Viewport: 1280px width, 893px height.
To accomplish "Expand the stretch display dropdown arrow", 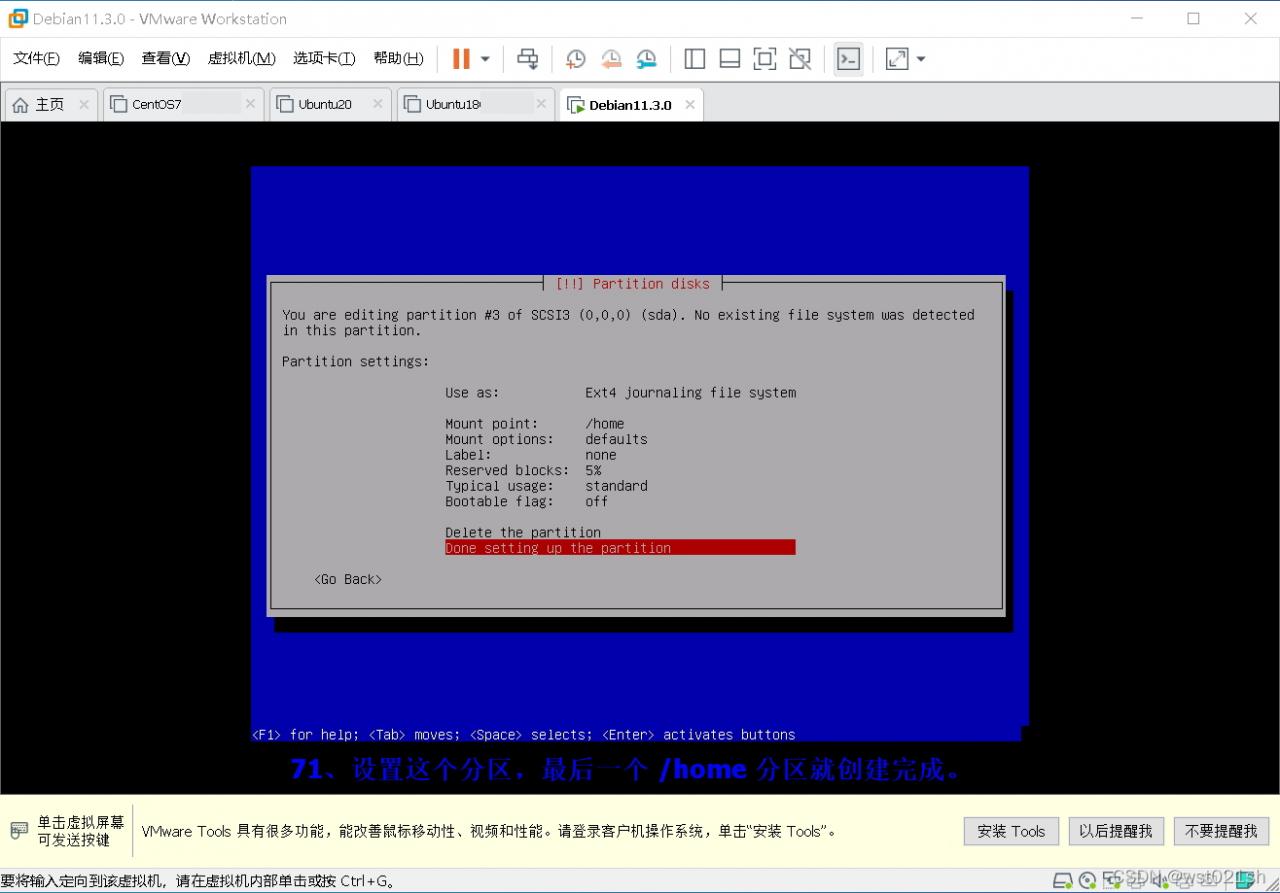I will pos(921,59).
